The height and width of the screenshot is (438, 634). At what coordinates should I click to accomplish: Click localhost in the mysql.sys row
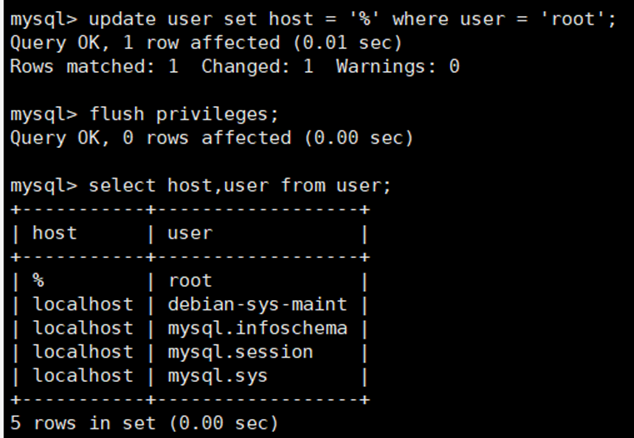(82, 376)
